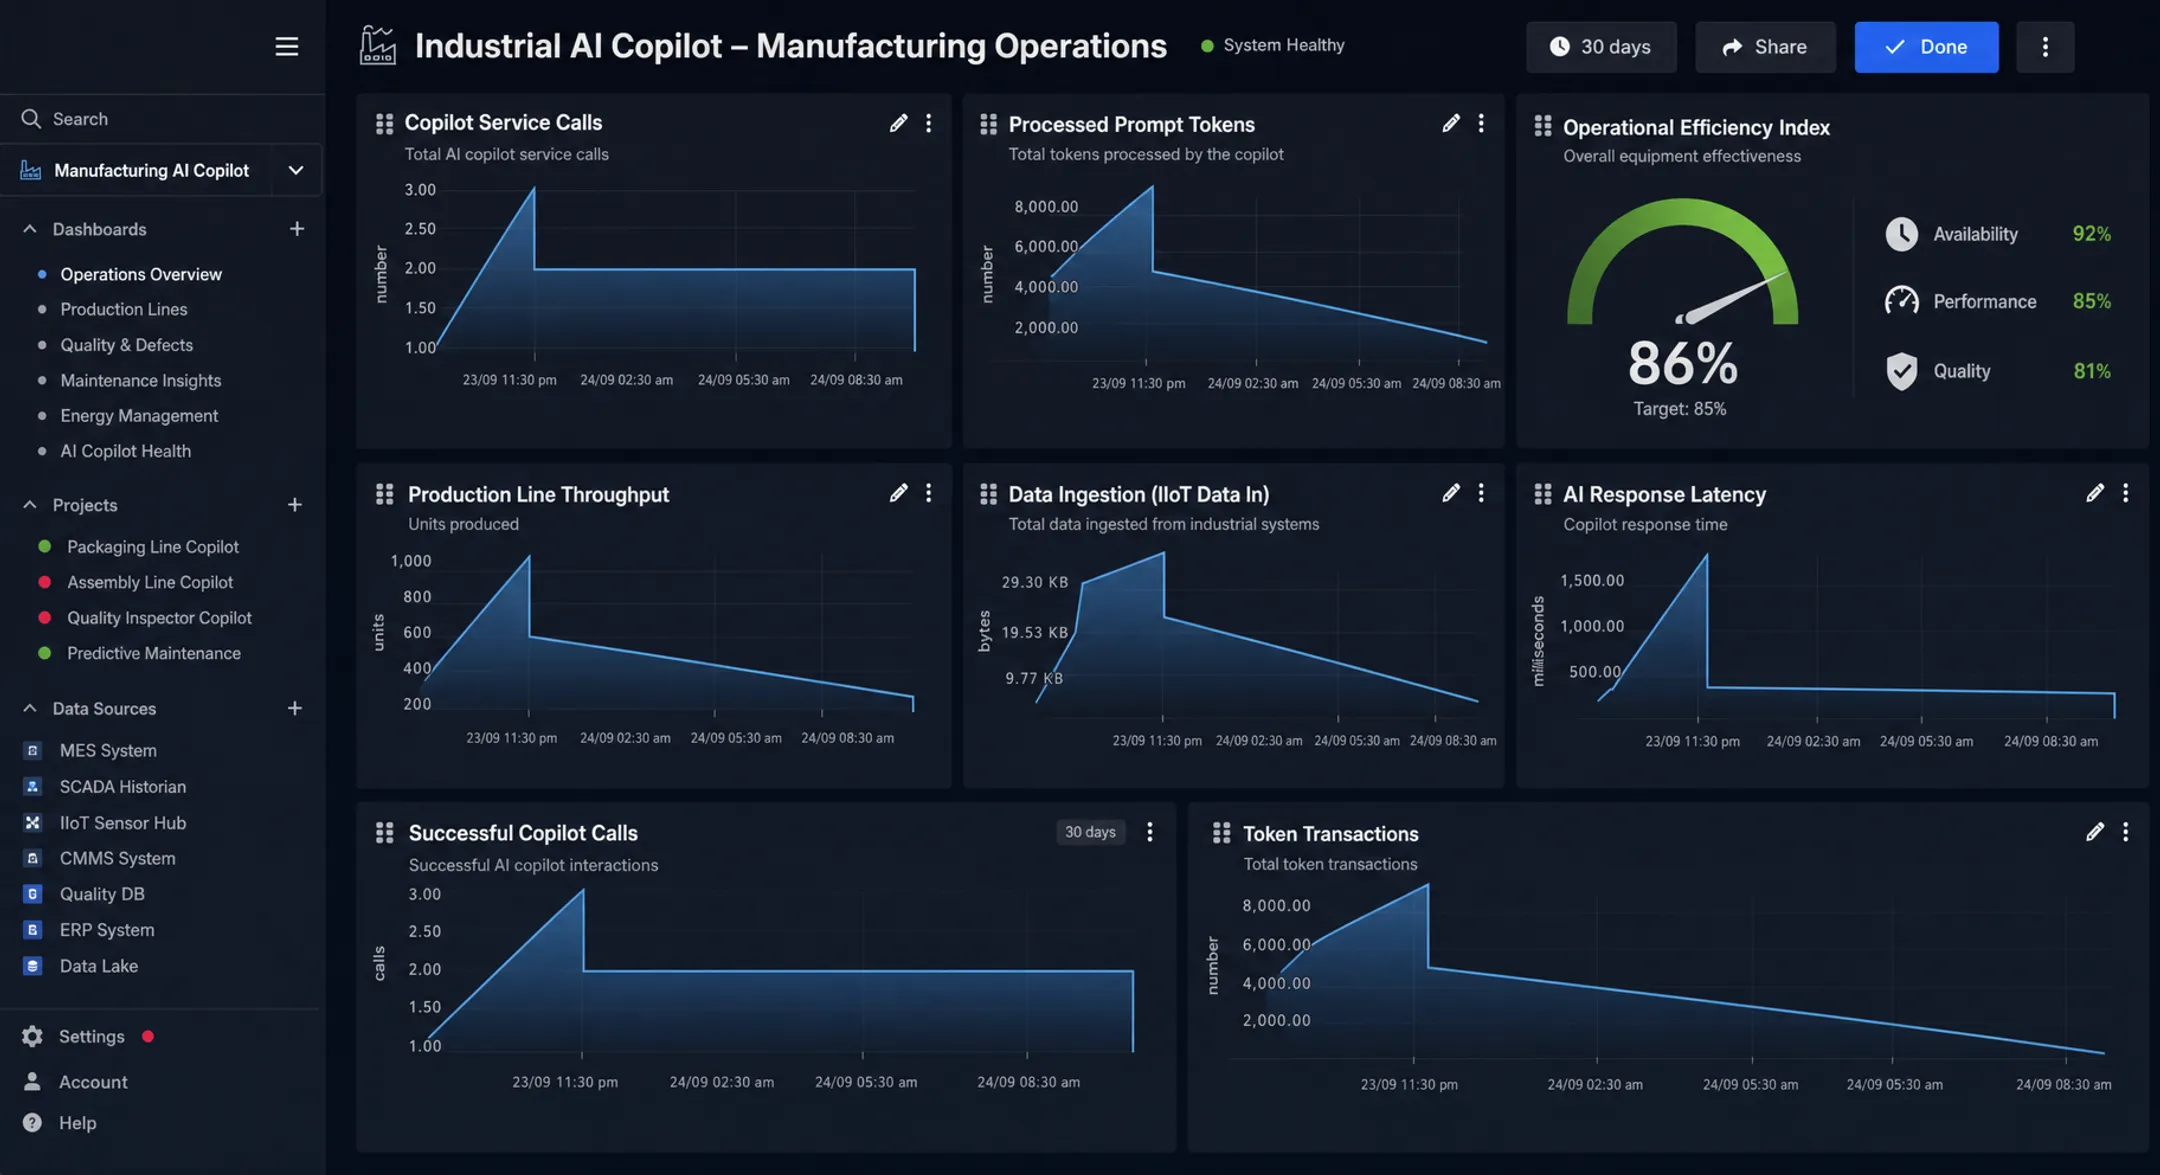Open the Quality & Defects dashboard

(127, 345)
